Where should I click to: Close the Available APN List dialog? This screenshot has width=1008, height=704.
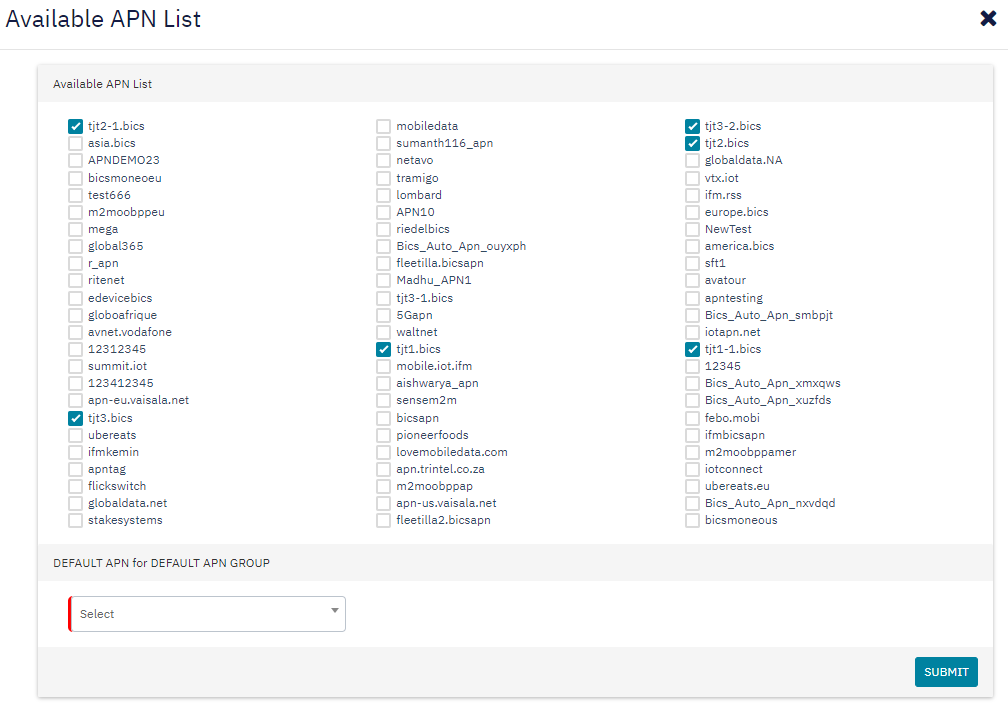coord(988,18)
